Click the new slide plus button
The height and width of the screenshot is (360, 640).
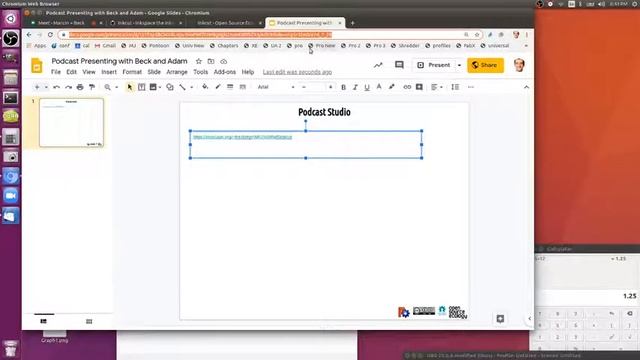click(37, 87)
